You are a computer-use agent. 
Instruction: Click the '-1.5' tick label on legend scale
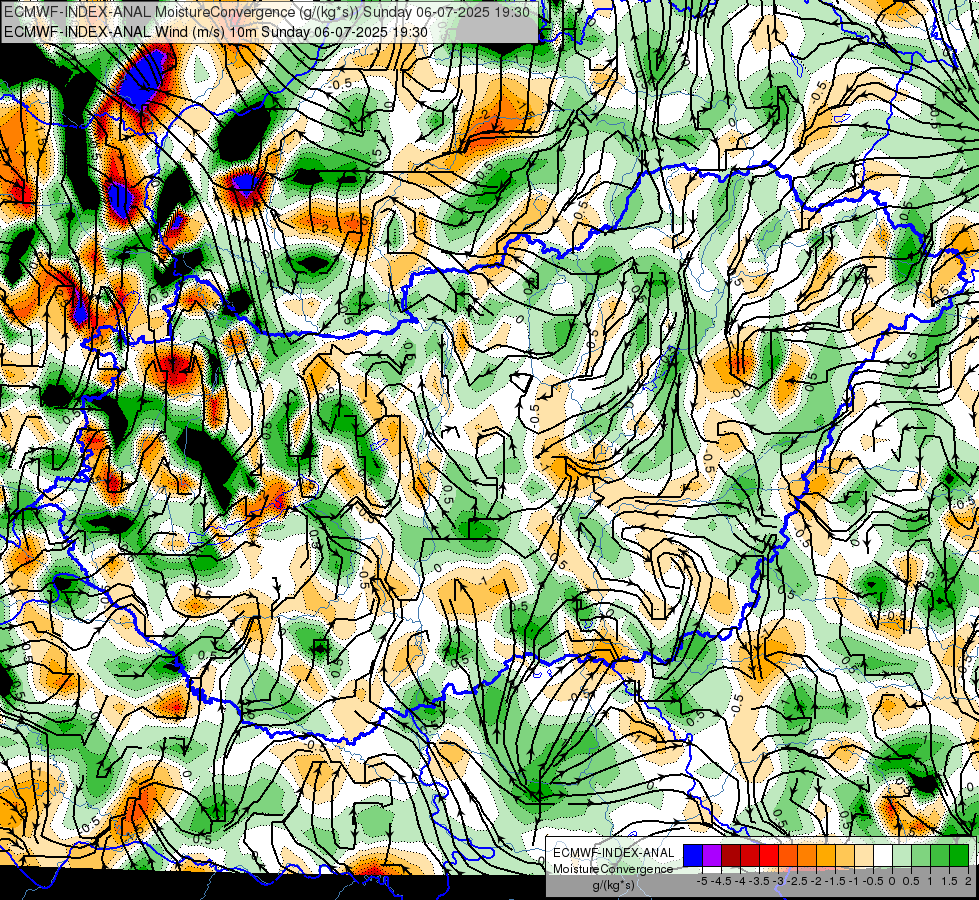pyautogui.click(x=835, y=881)
